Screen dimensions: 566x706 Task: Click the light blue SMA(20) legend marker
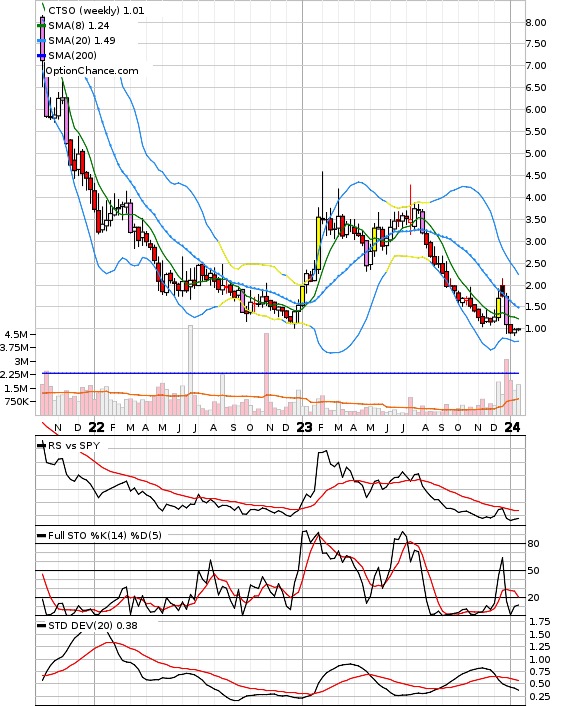[41, 41]
